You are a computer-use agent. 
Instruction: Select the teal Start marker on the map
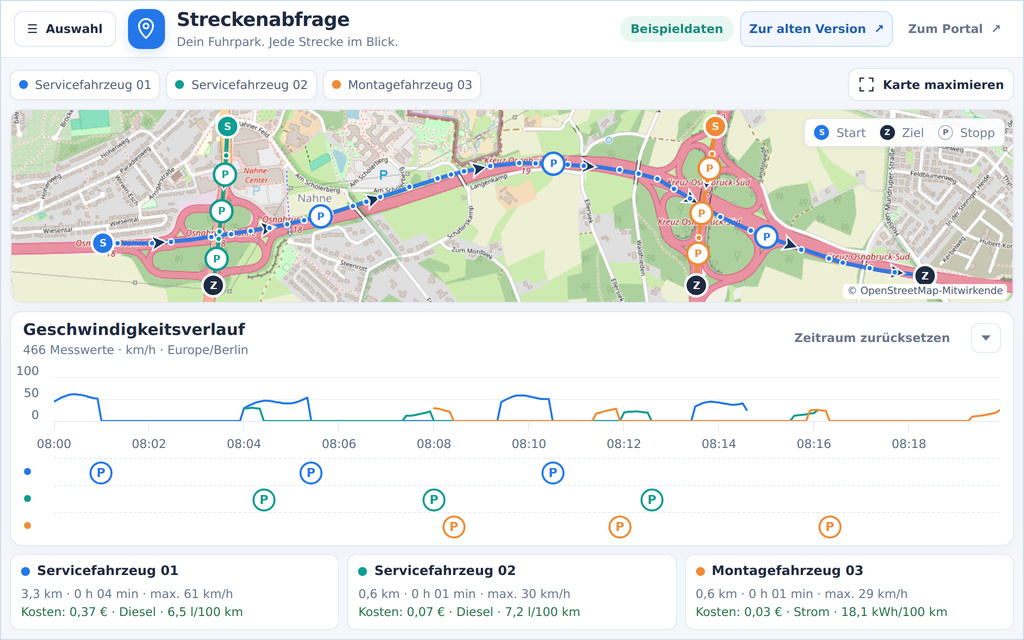pos(227,127)
